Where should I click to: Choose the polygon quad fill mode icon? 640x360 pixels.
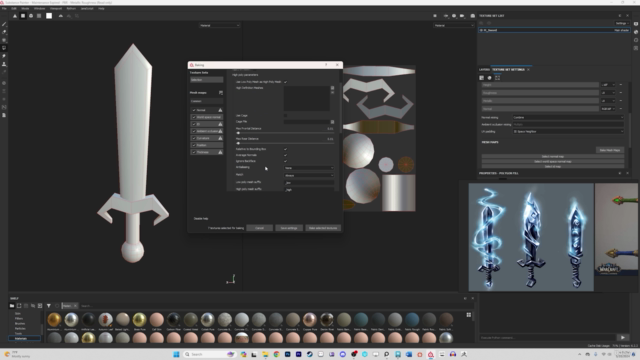pos(23,16)
